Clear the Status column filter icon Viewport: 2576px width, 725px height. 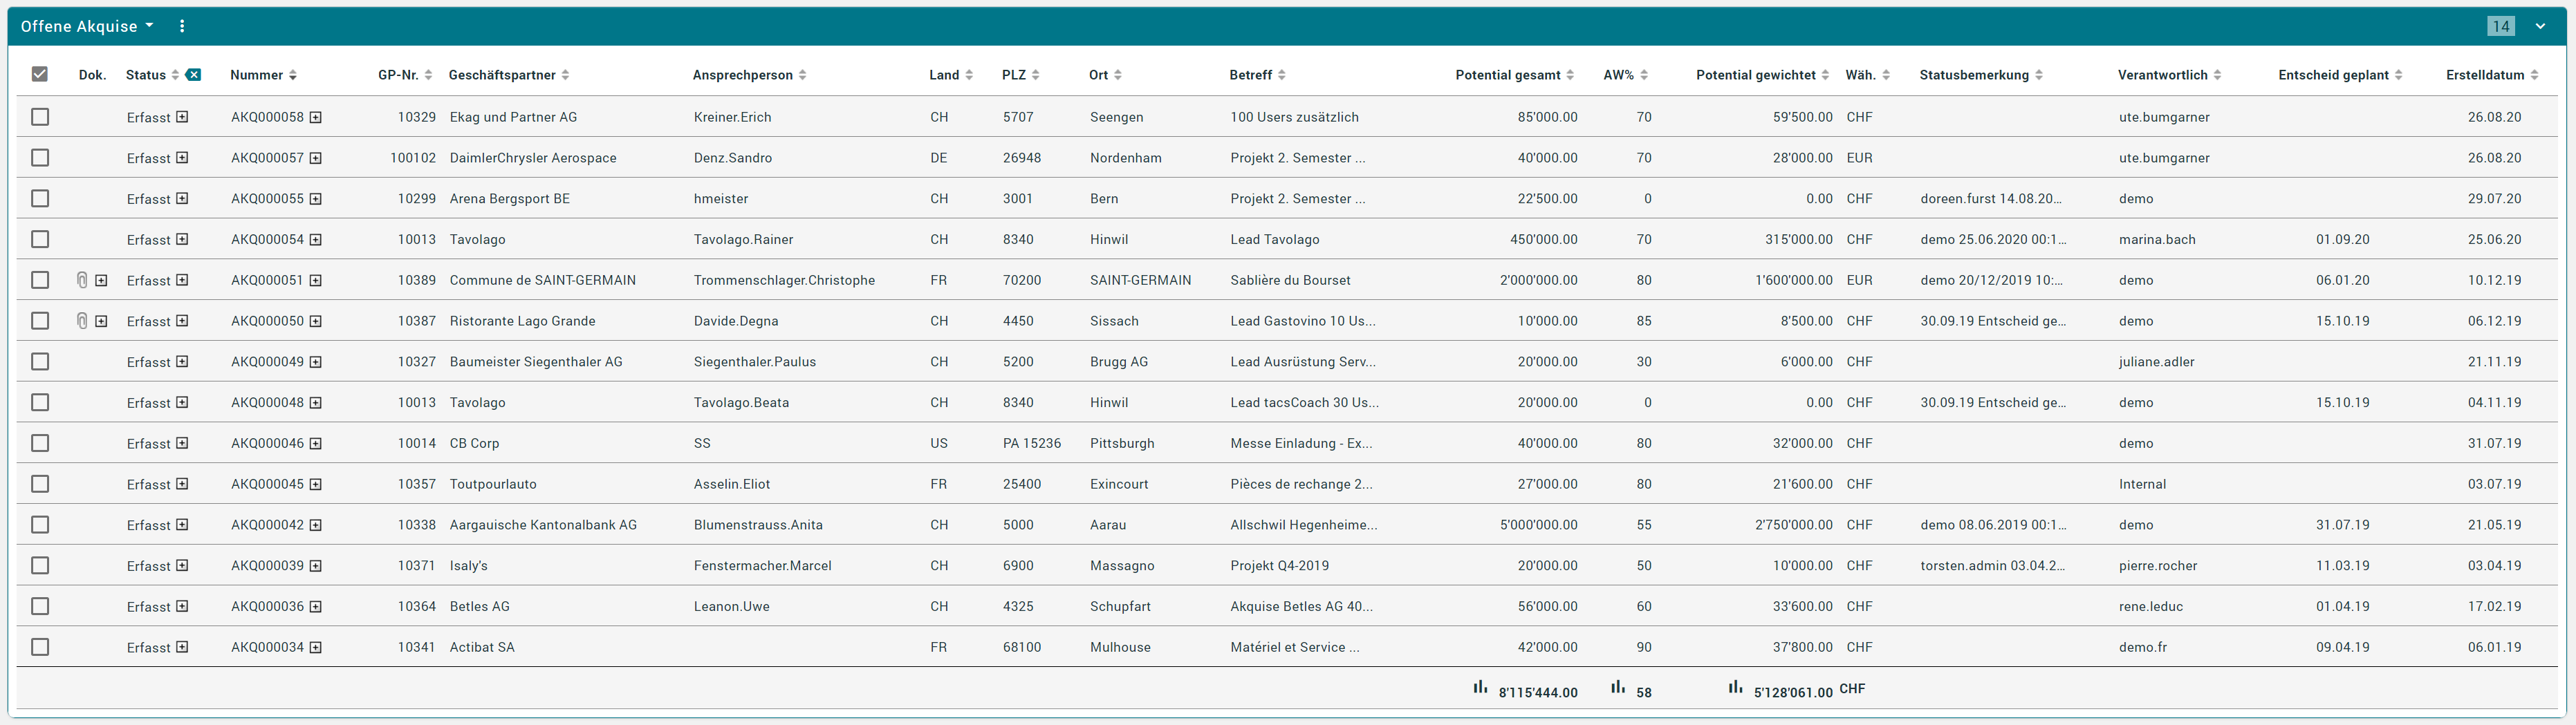(x=193, y=75)
